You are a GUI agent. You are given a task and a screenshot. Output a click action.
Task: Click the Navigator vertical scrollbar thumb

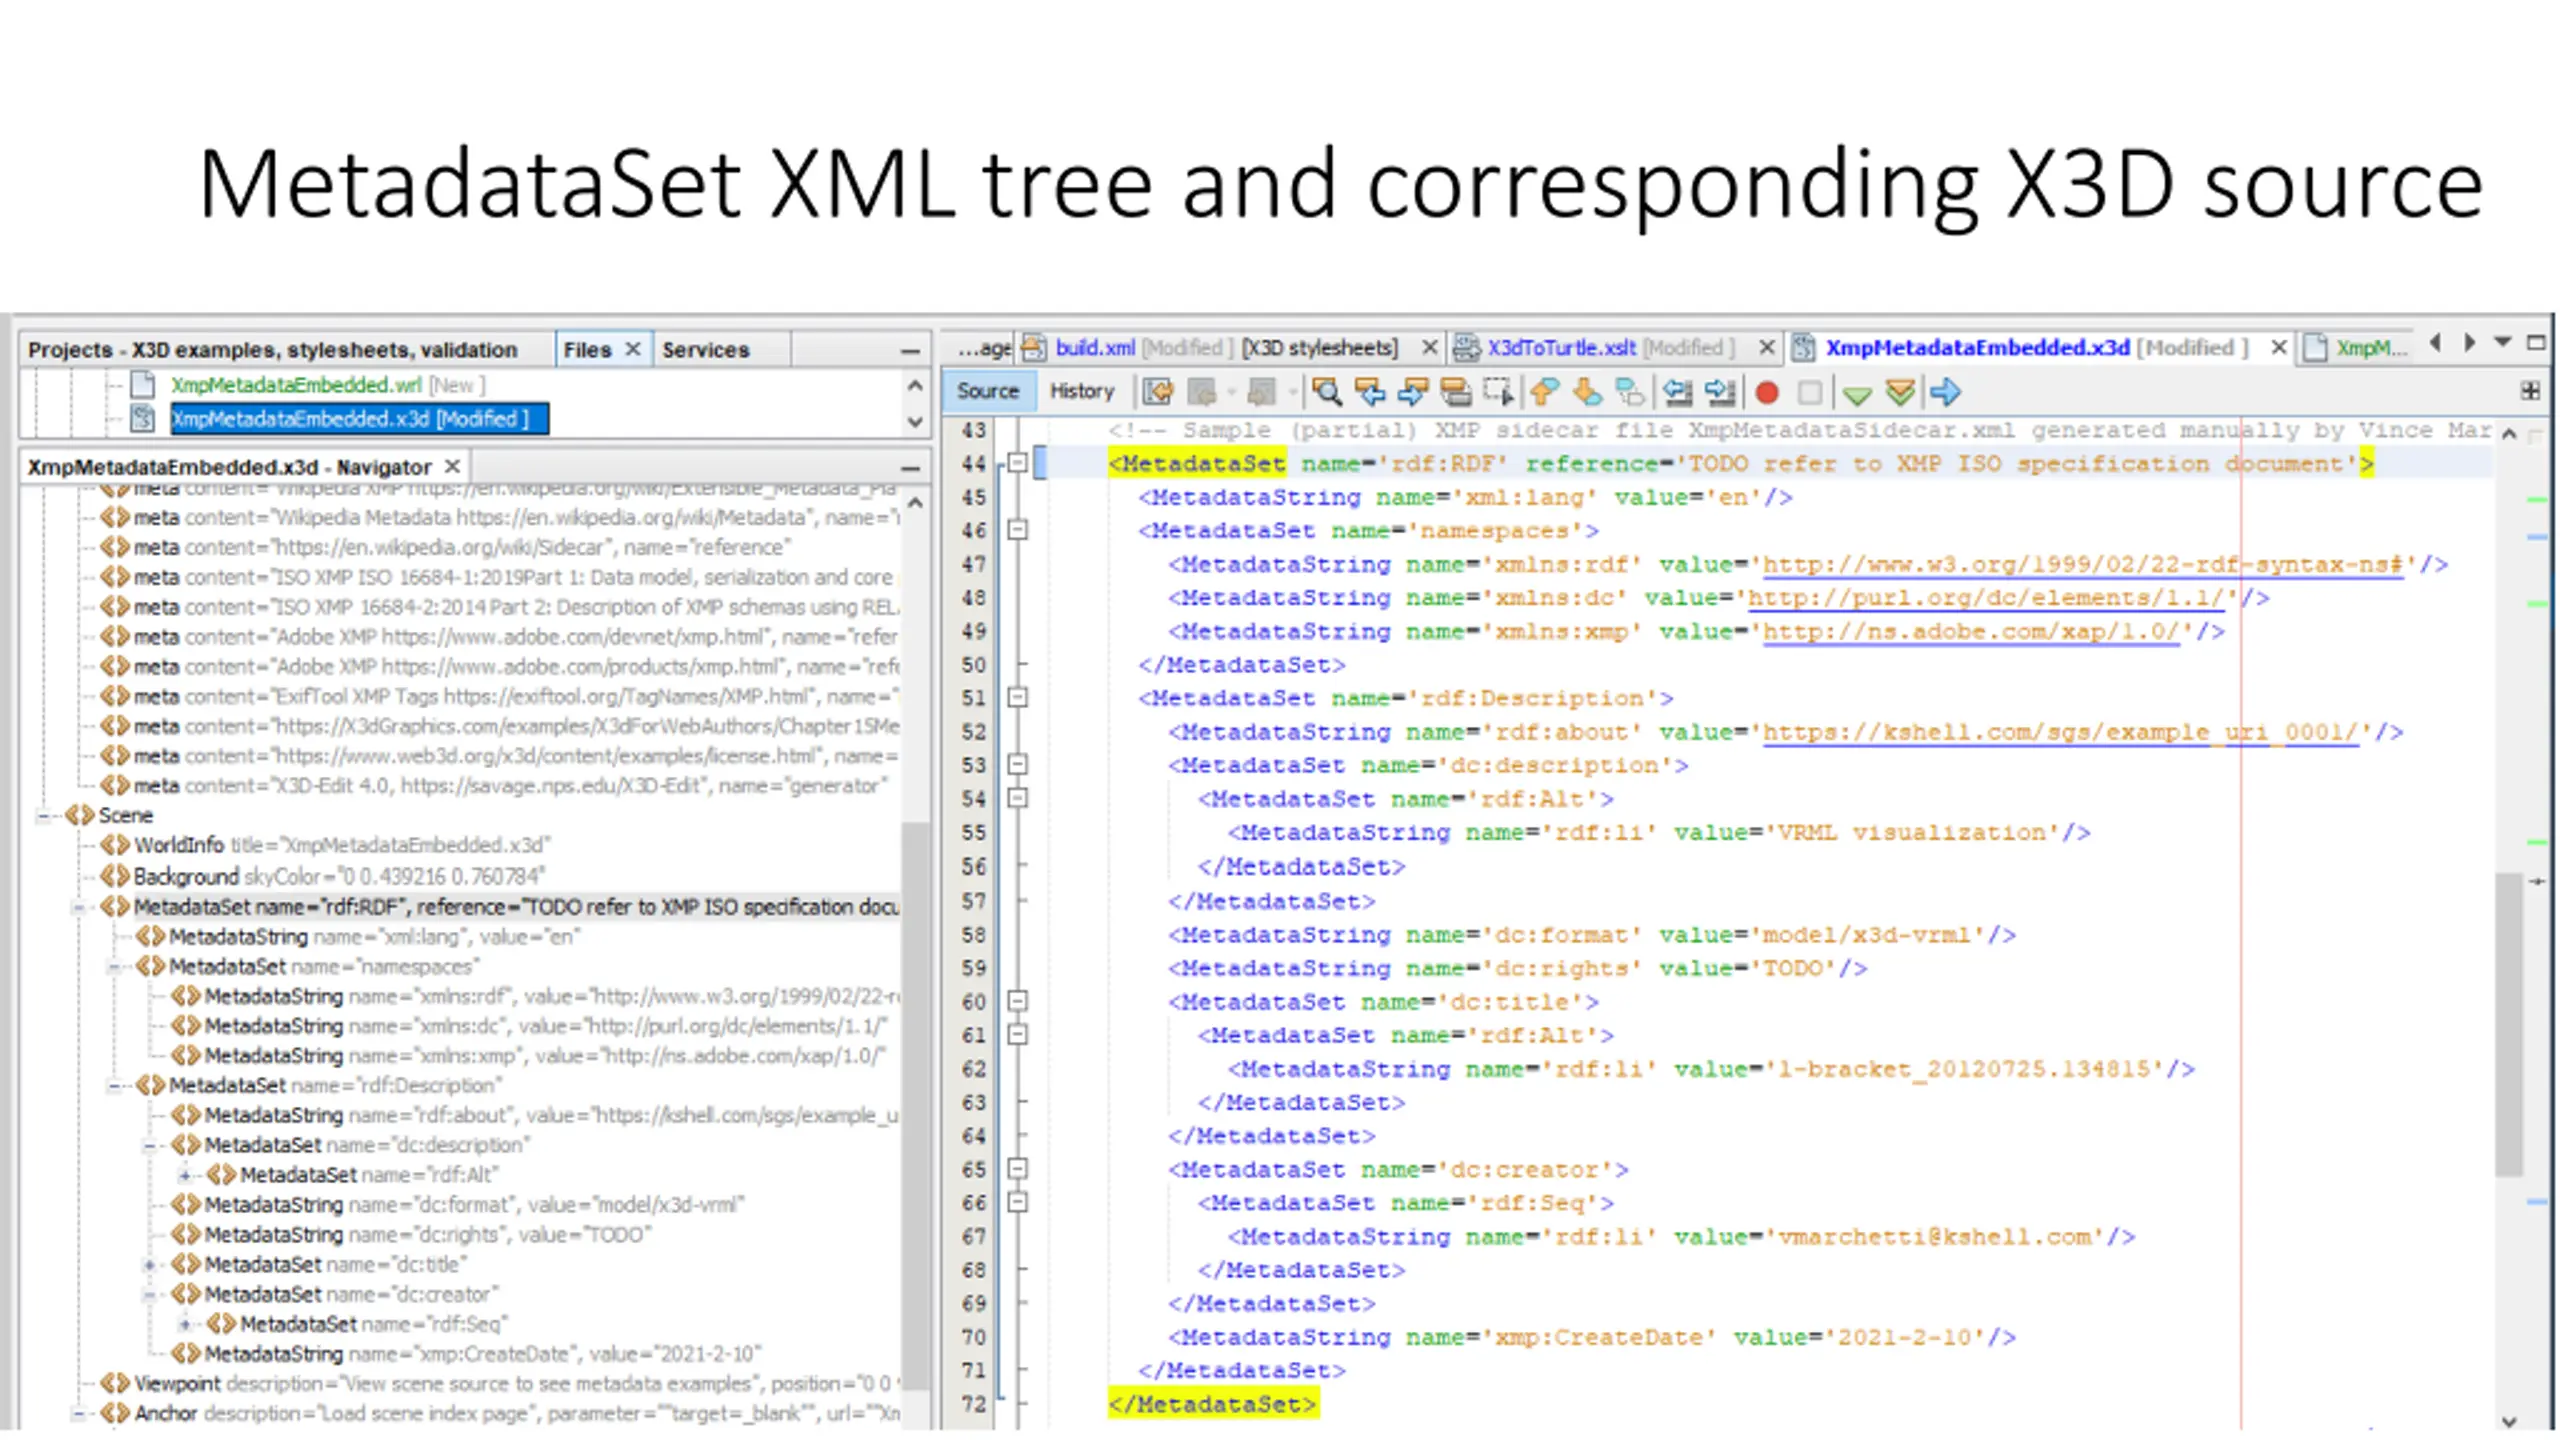pos(915,1105)
